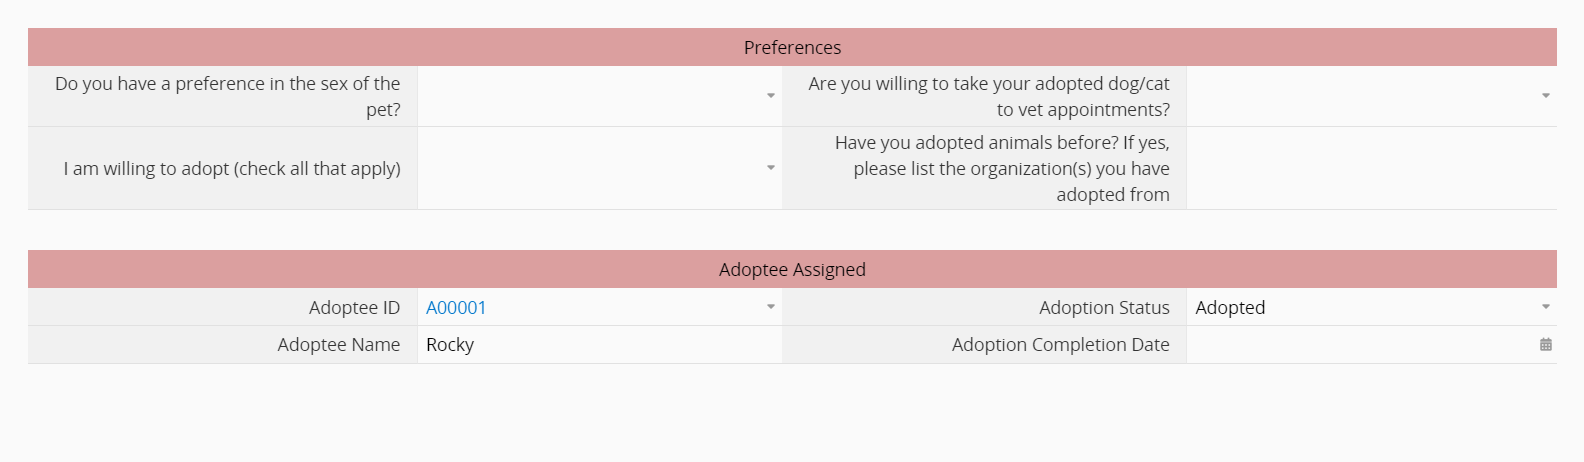Expand the Adoption Status dropdown arrow
The width and height of the screenshot is (1584, 462).
(x=1546, y=307)
